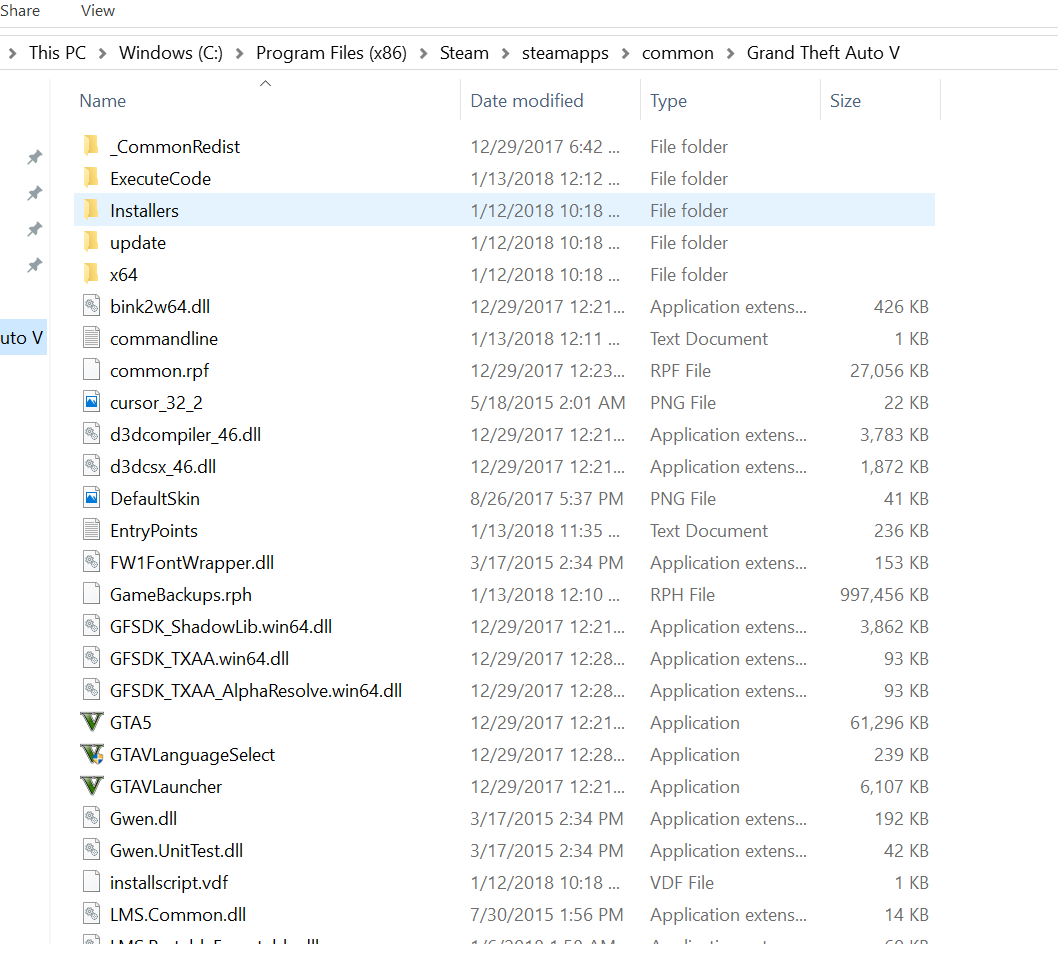
Task: Select the update folder icon
Action: pos(92,242)
